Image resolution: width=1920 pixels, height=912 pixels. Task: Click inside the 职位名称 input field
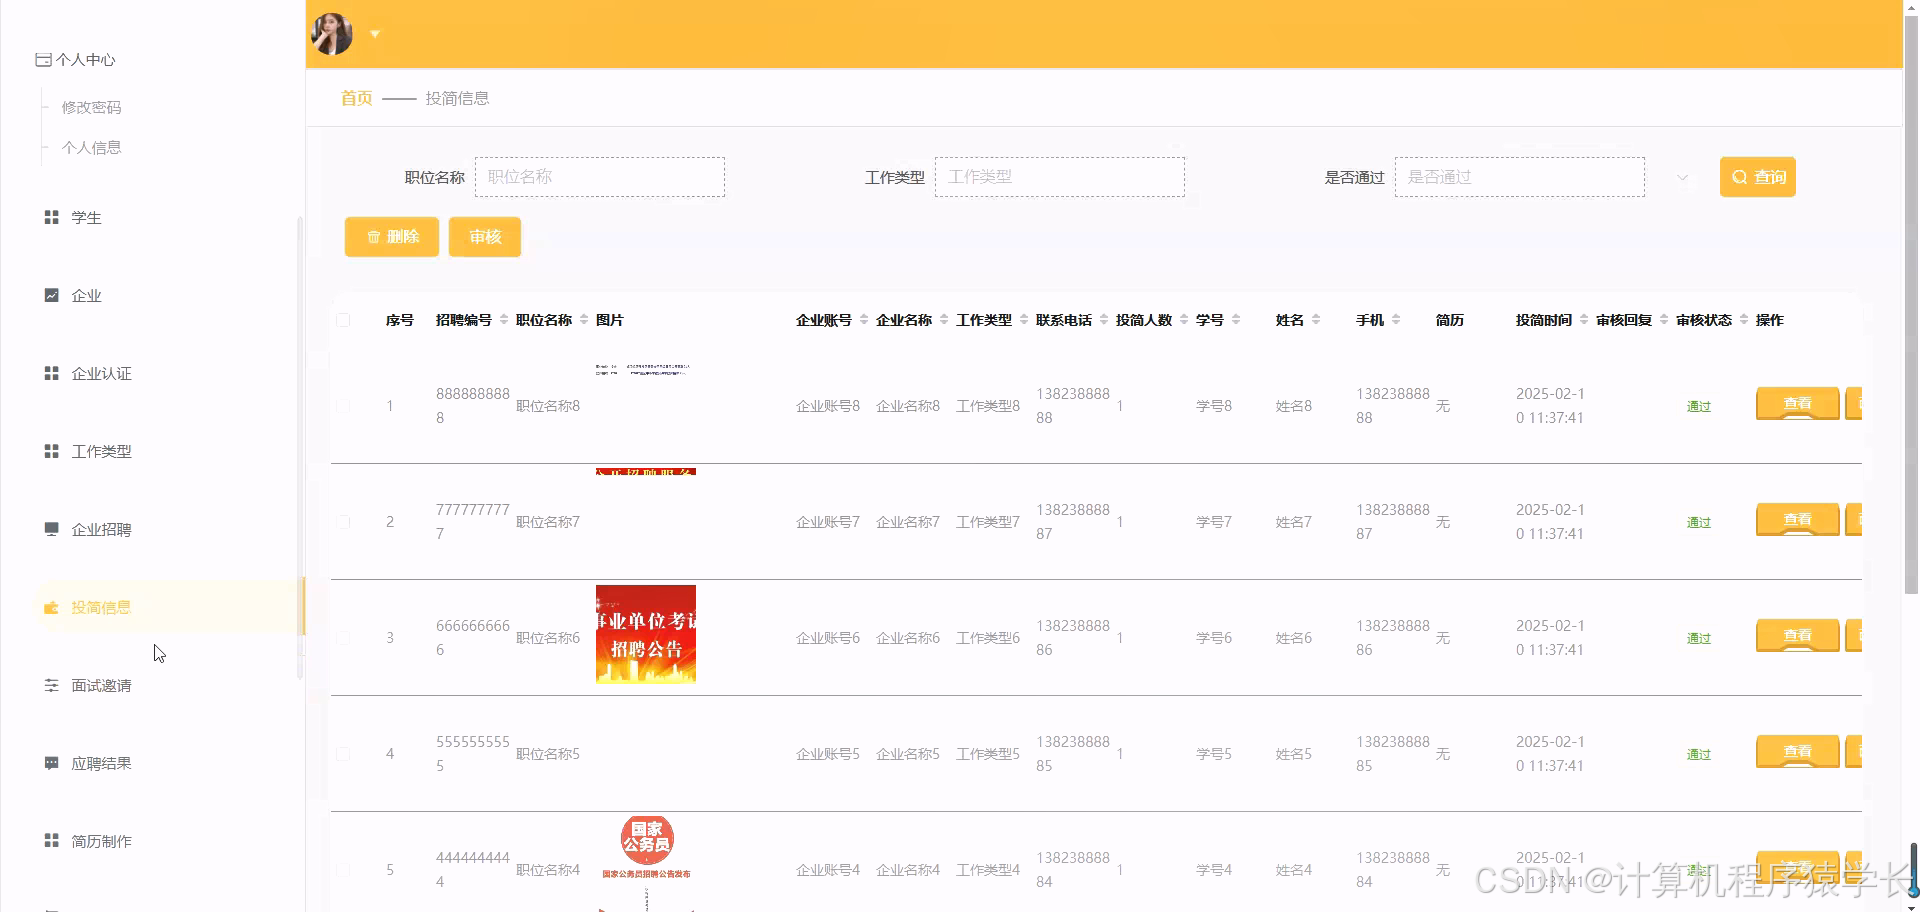tap(600, 176)
